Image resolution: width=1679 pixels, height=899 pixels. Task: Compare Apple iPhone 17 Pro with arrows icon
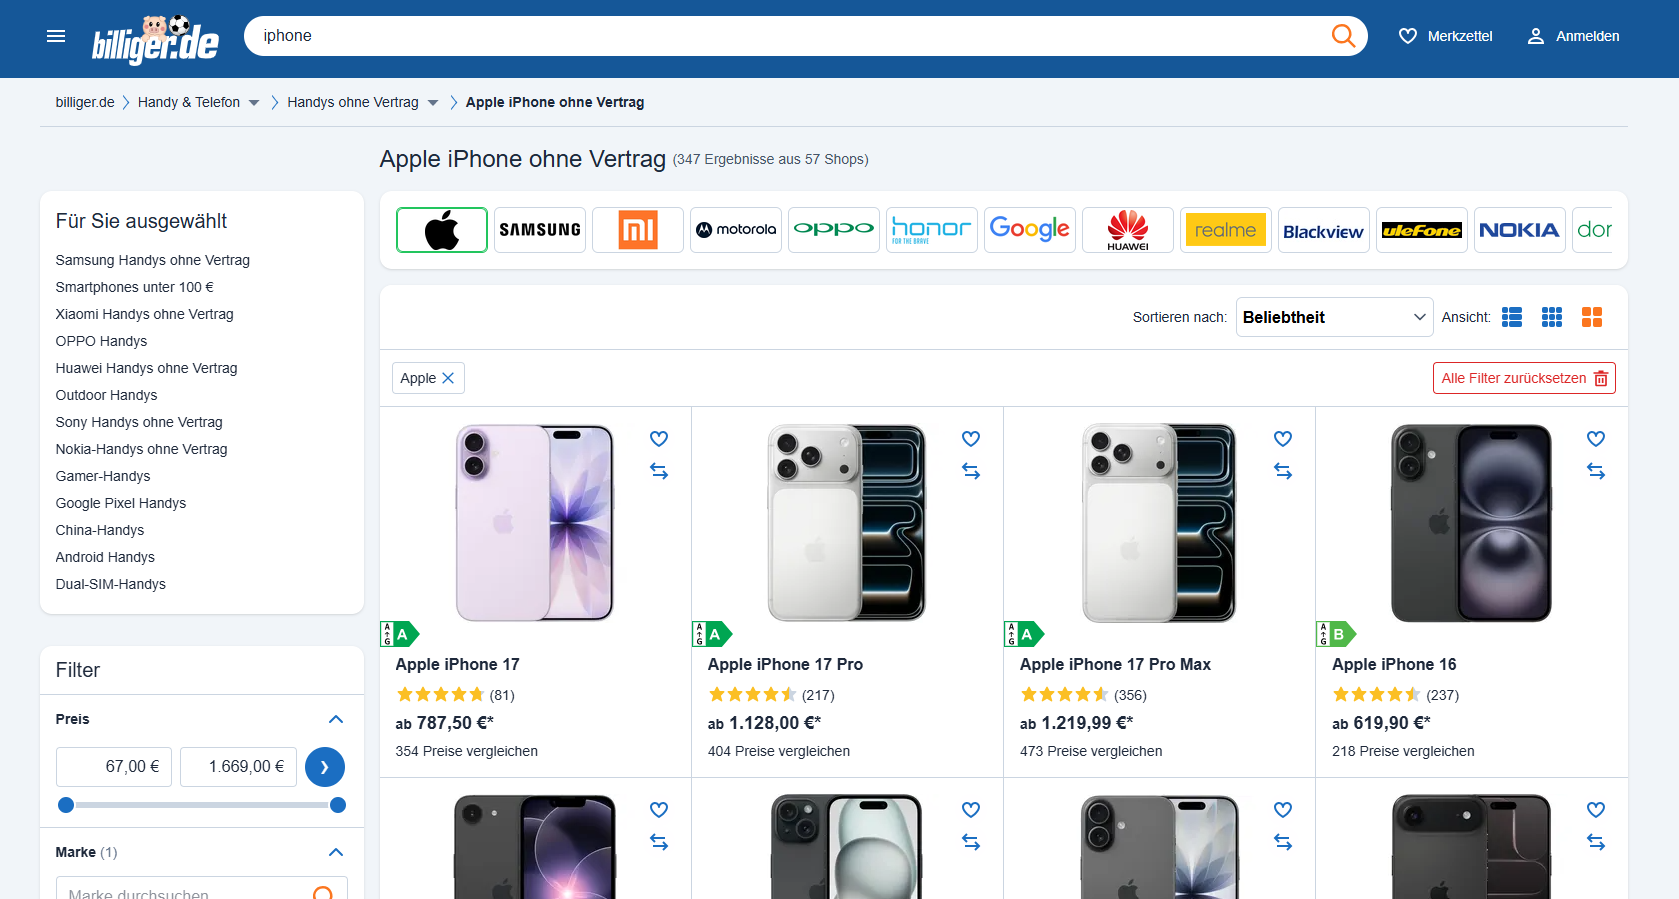[x=971, y=471]
